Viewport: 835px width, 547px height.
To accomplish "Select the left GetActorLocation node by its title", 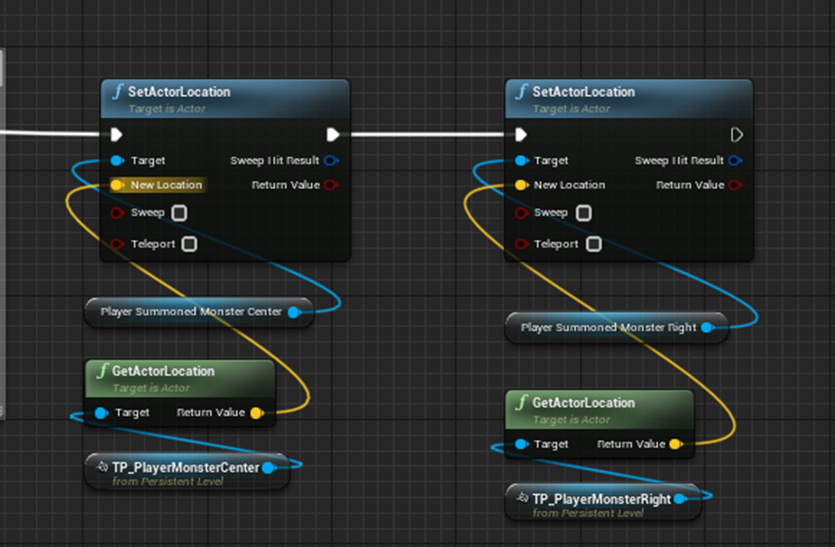I will tap(163, 371).
